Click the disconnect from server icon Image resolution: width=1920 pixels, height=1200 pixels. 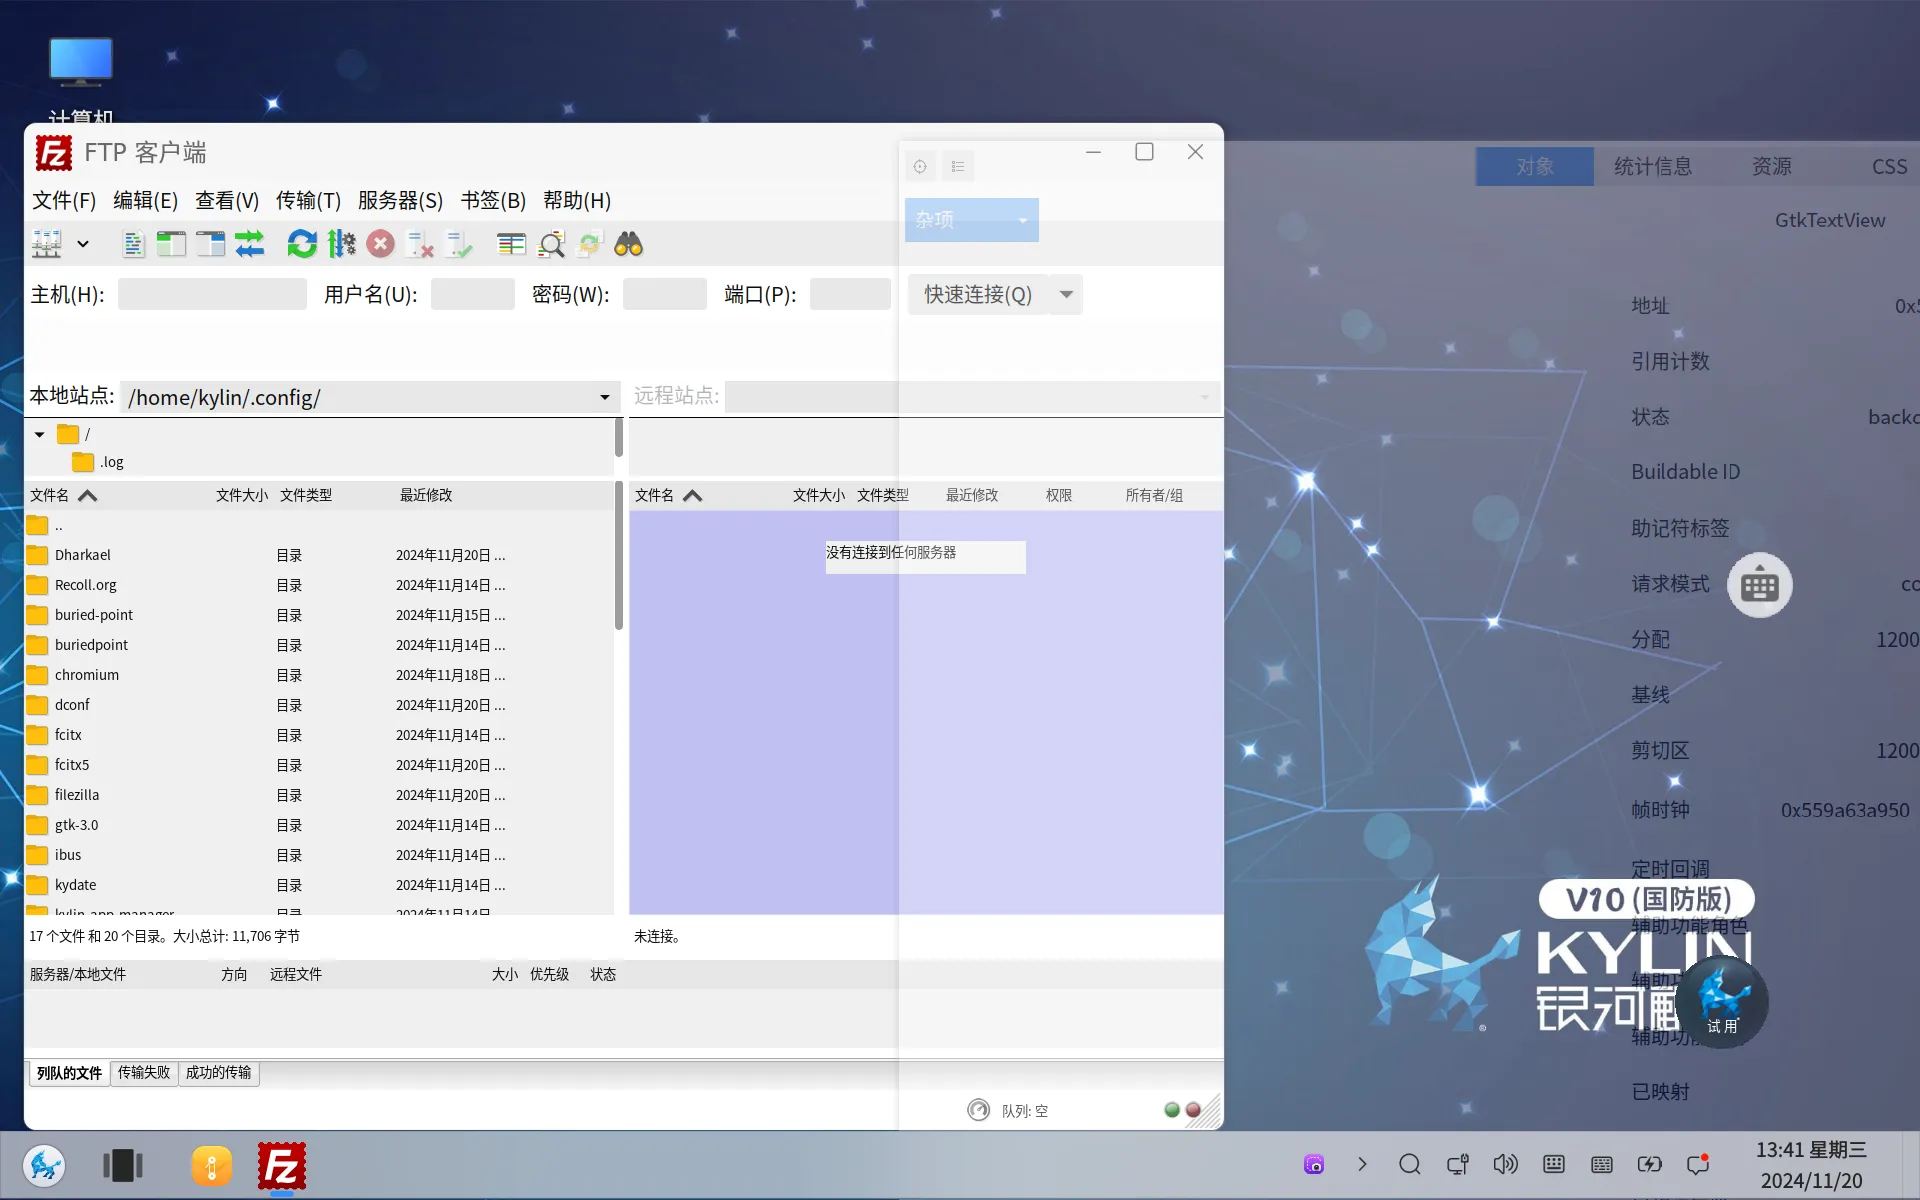(x=420, y=244)
